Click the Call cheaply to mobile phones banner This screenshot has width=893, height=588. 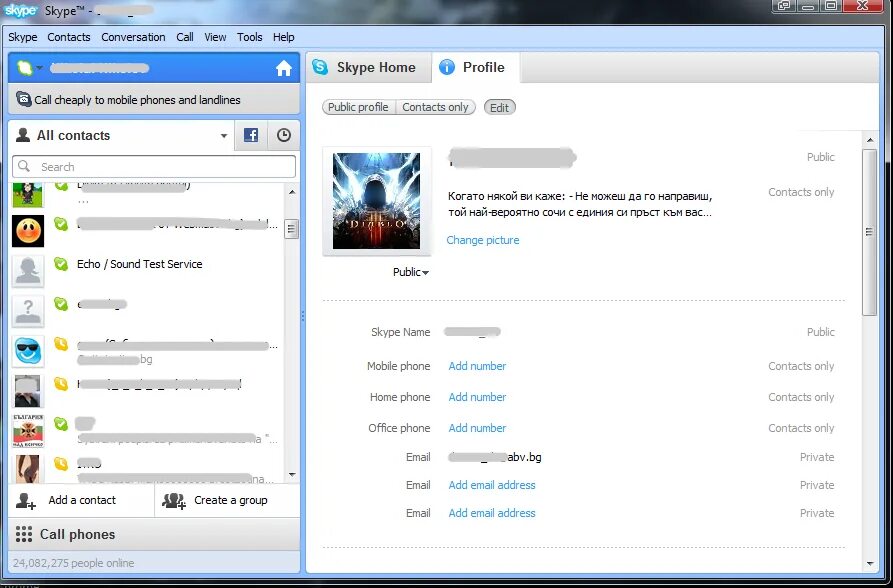(154, 100)
